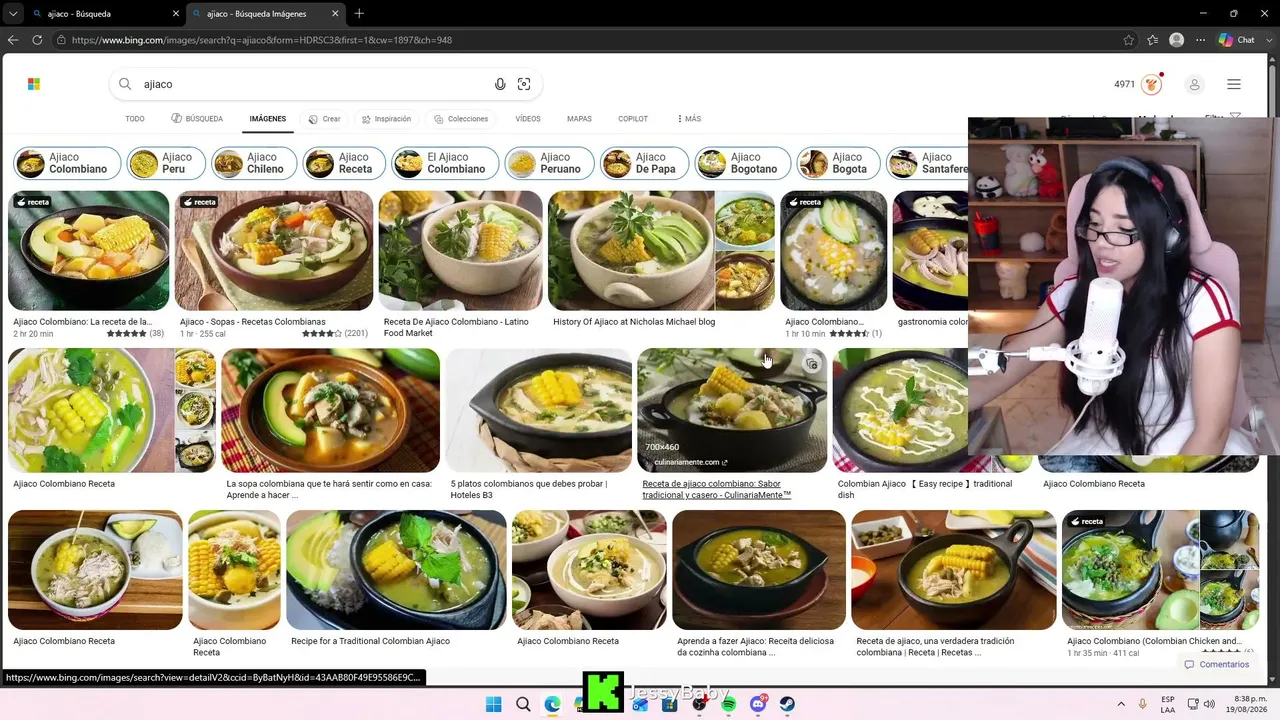
Task: Close the 'ajiaco - Búsqueda' tab
Action: pos(176,14)
